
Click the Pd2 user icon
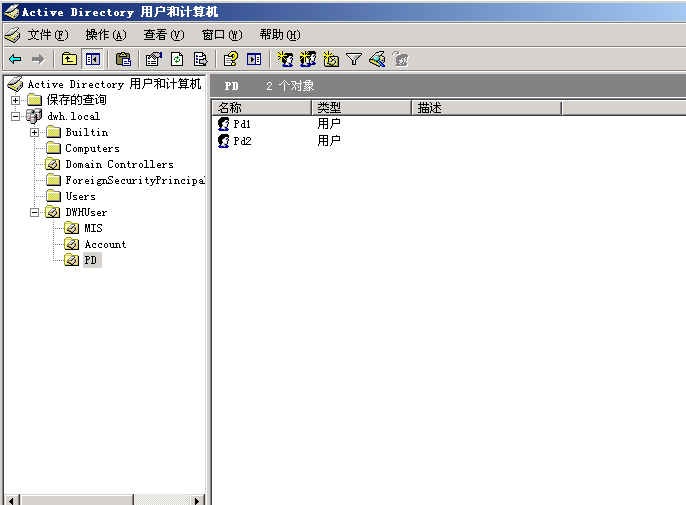[224, 141]
